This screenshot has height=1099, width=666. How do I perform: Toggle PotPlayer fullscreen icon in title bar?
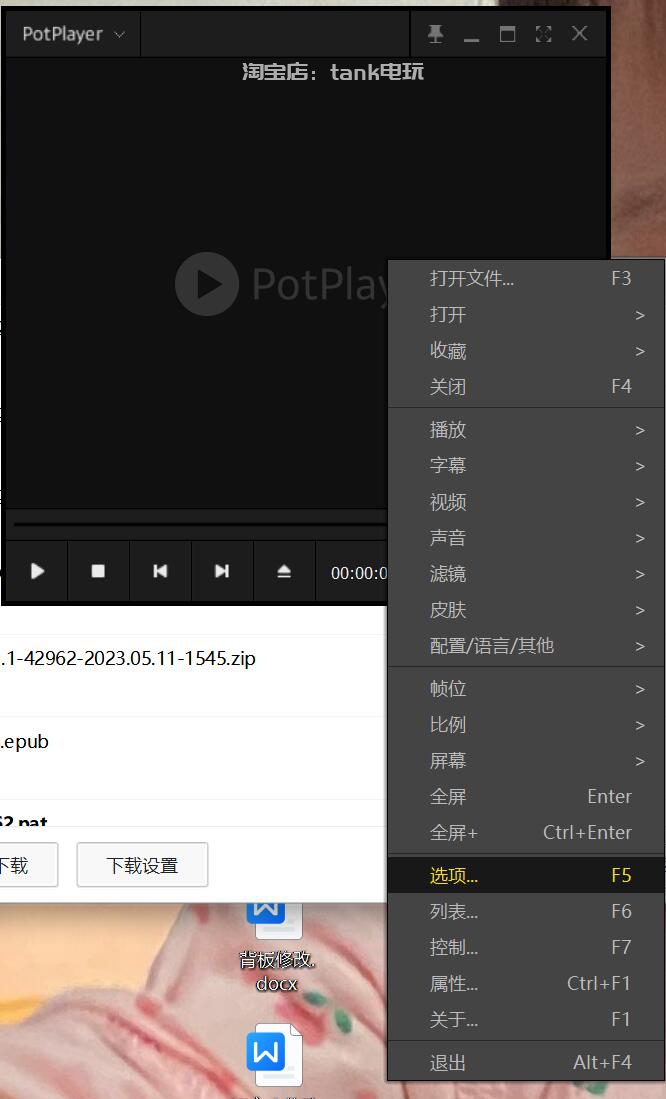point(543,34)
